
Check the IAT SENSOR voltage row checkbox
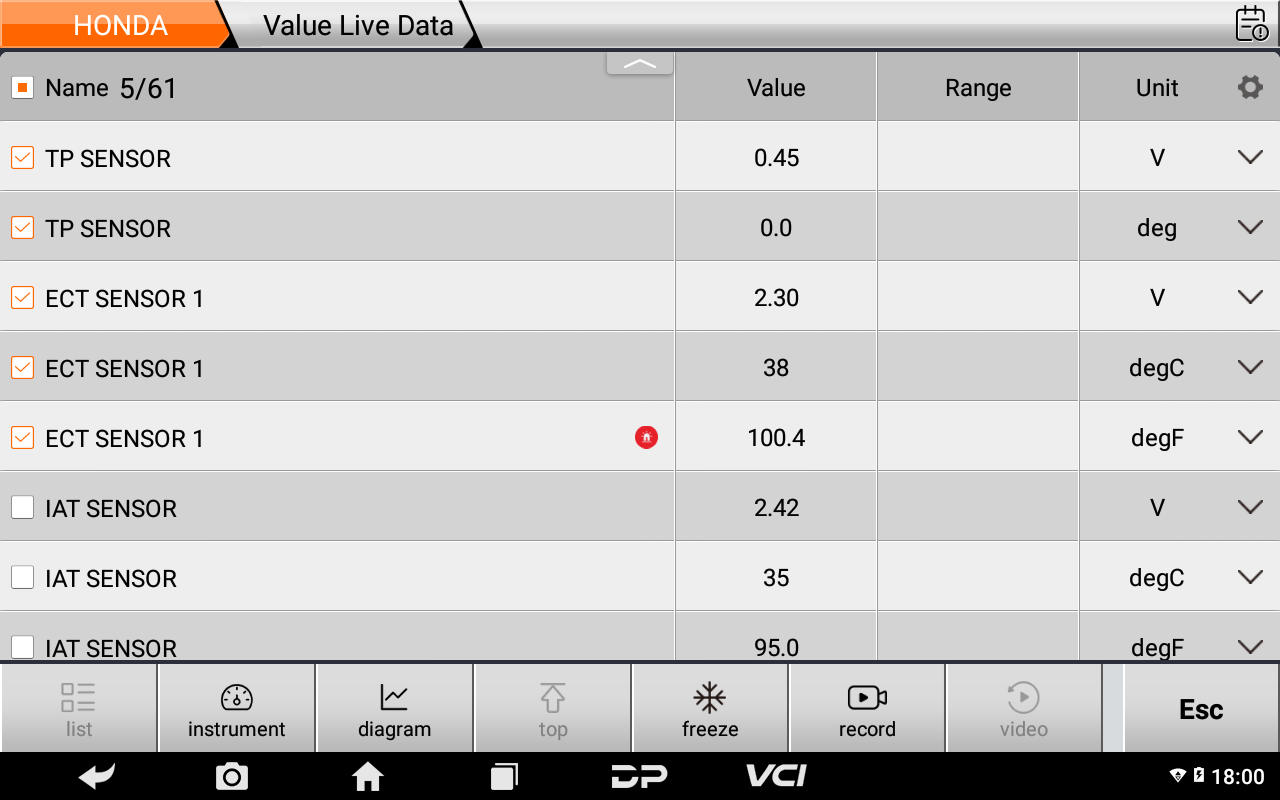[x=22, y=508]
